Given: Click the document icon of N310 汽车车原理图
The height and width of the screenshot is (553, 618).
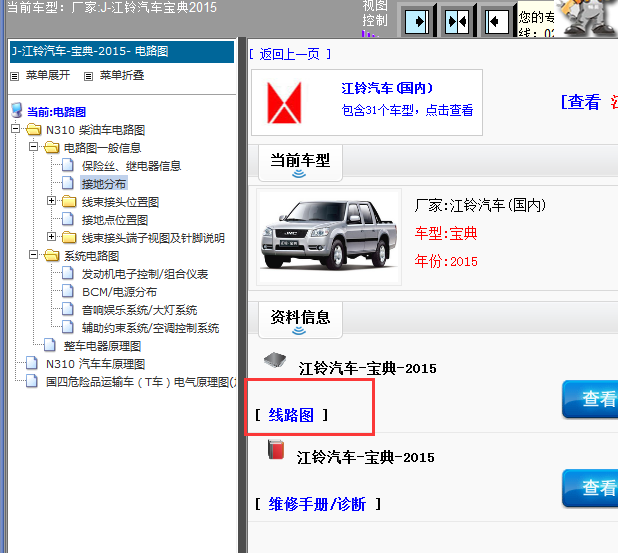Looking at the screenshot, I should coord(32,363).
